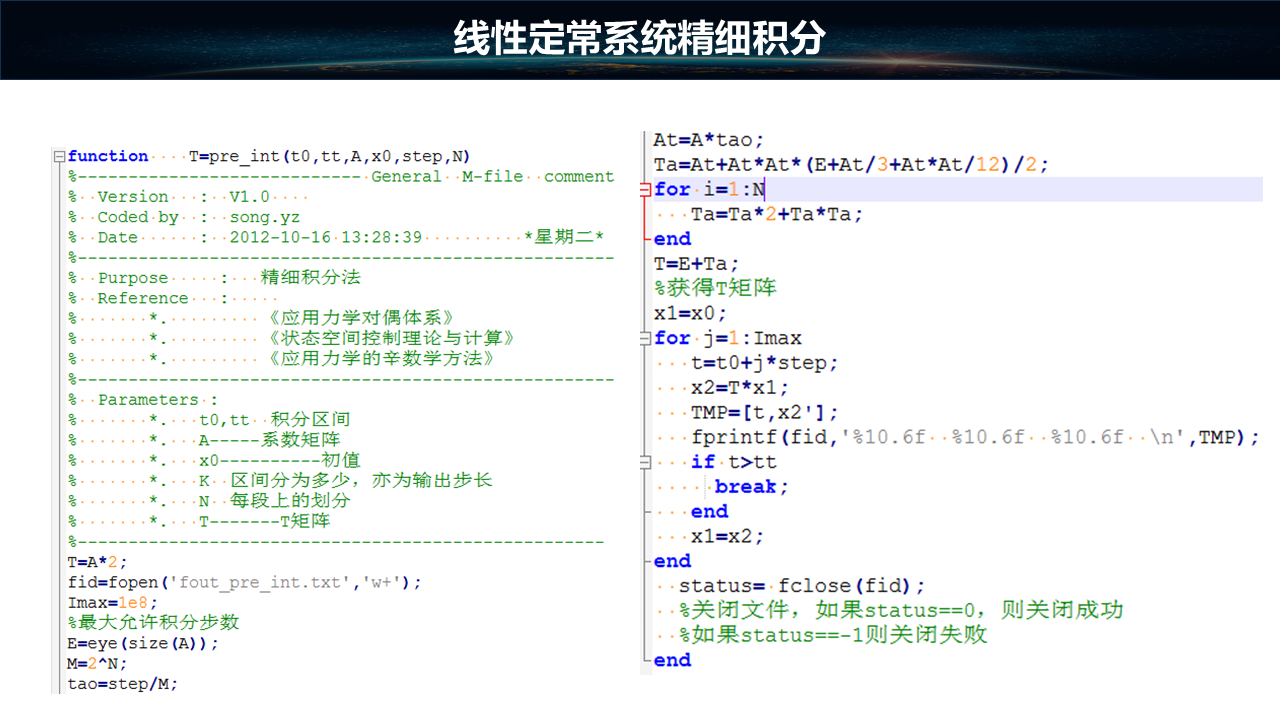Click the 'TMP=[t,x2'];' code line
This screenshot has width=1280, height=720.
pos(765,412)
